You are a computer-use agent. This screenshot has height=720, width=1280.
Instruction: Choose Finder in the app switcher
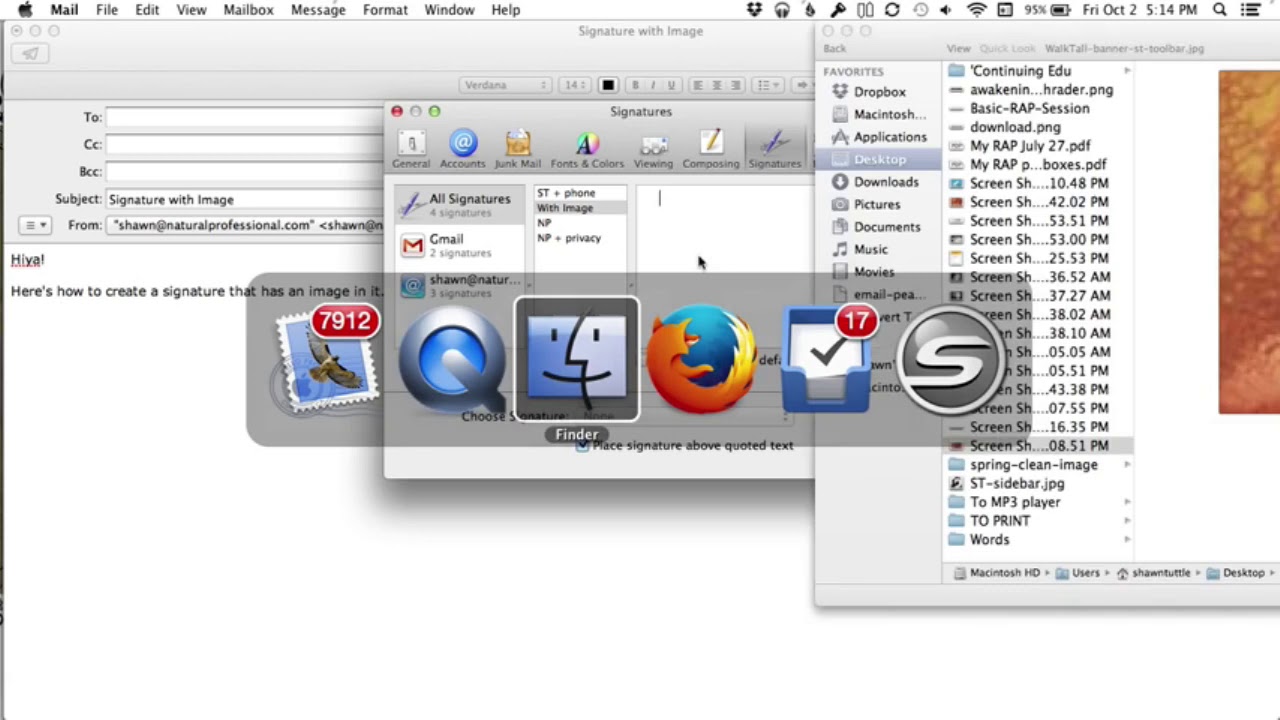577,360
